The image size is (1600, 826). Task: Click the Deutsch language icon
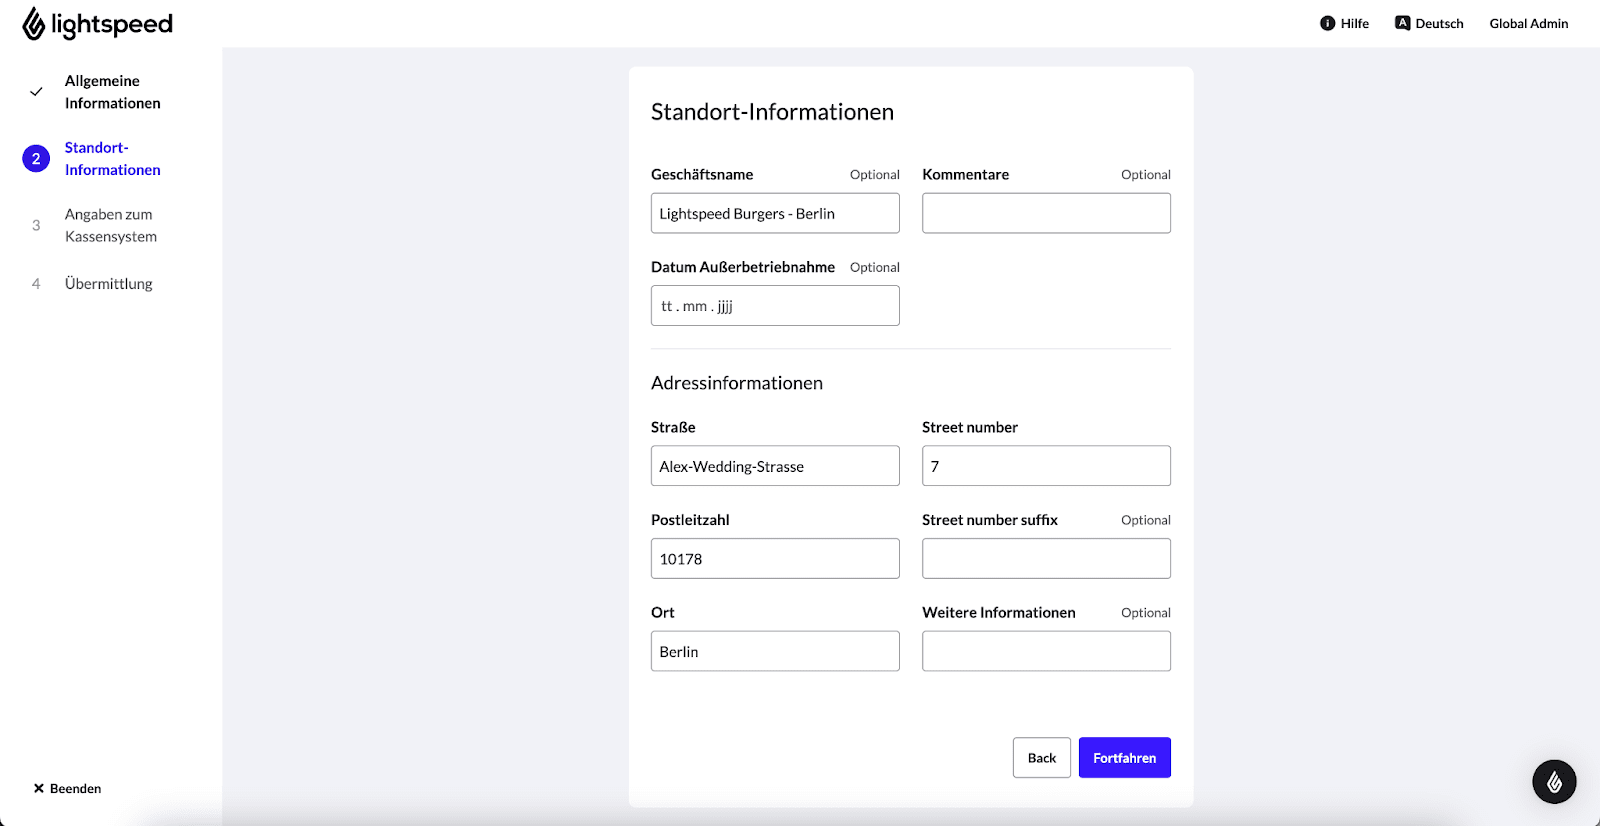pyautogui.click(x=1402, y=23)
